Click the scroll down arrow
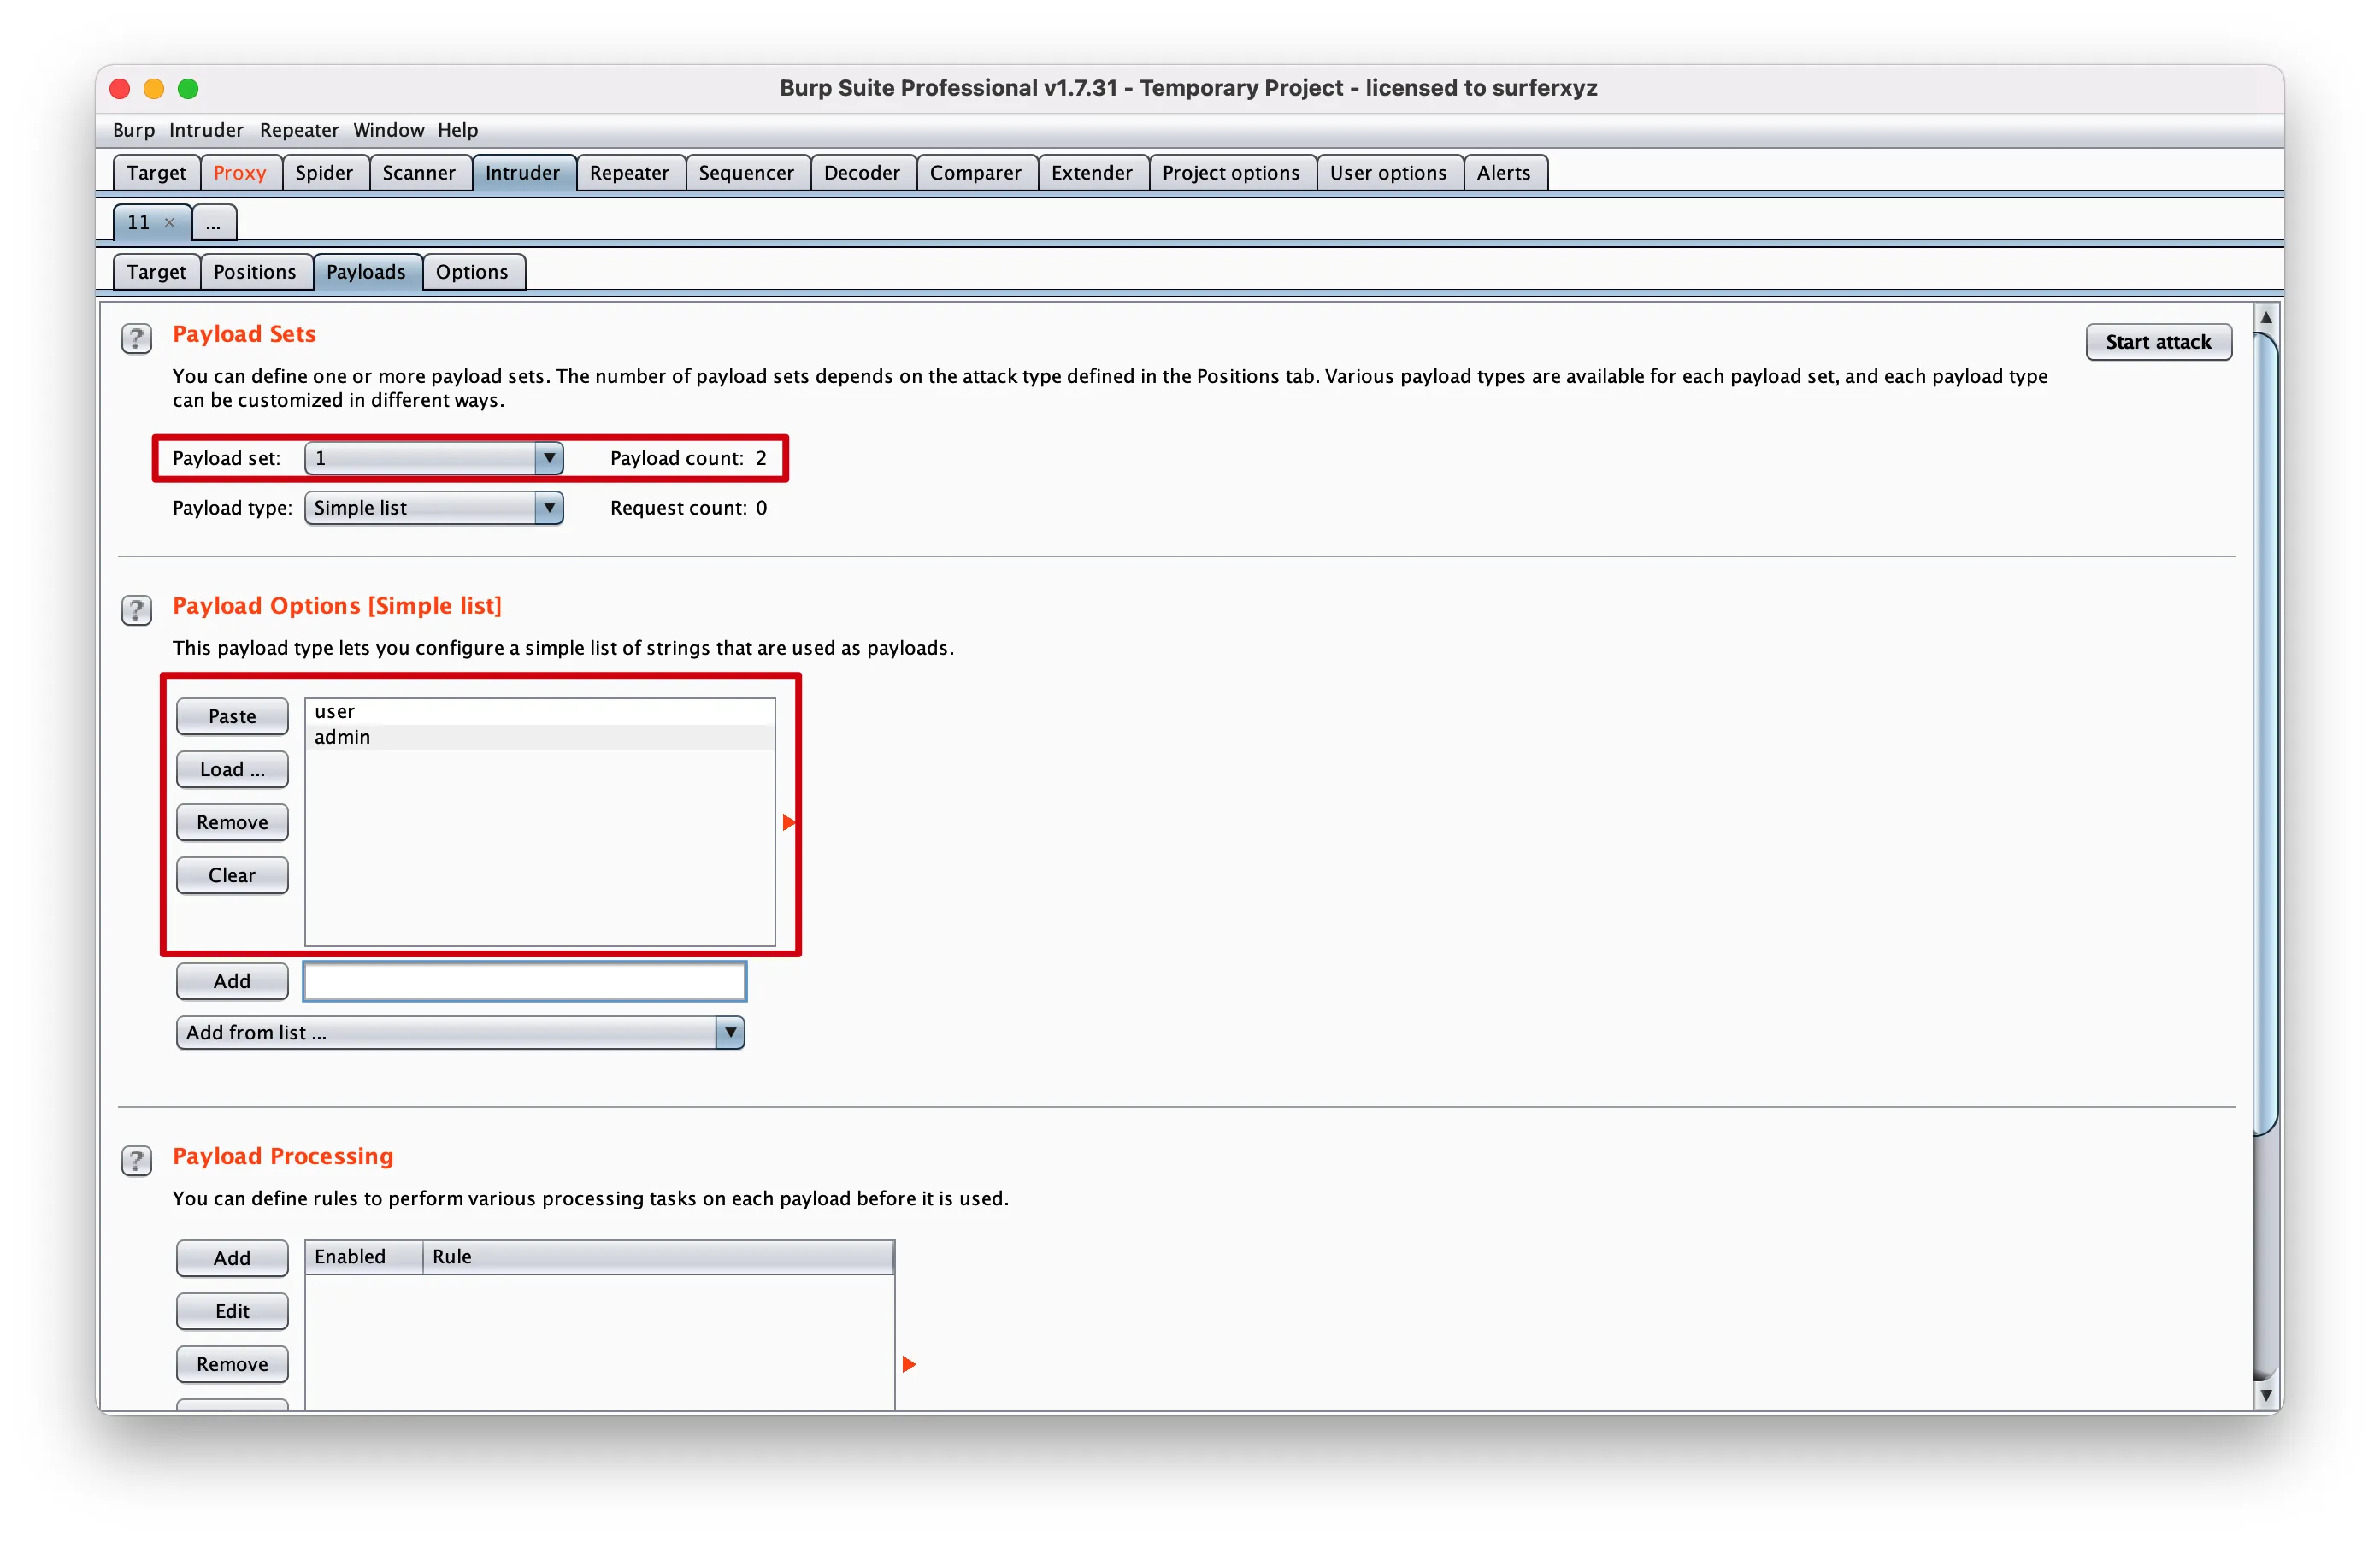Image resolution: width=2380 pixels, height=1542 pixels. [x=2266, y=1395]
